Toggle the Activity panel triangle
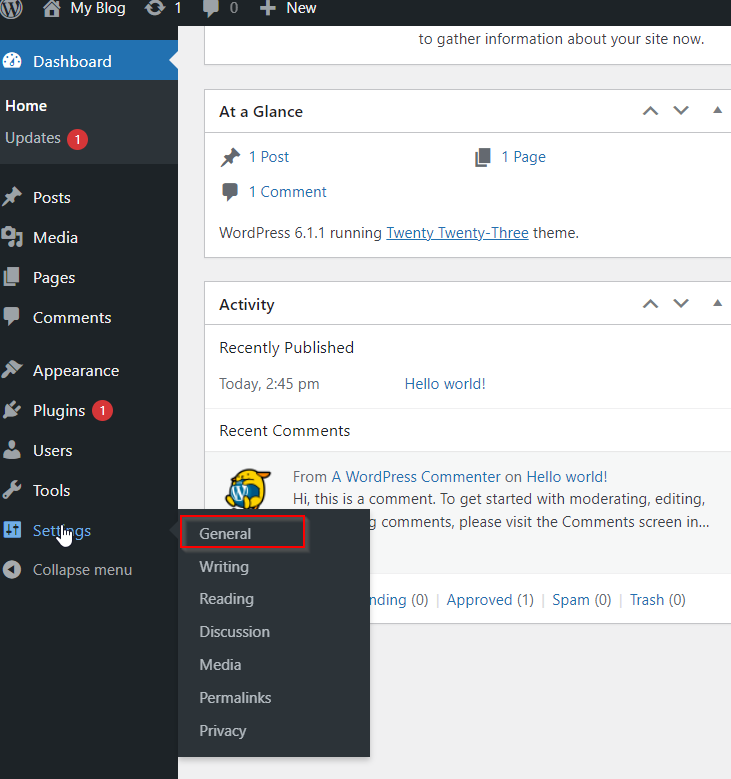 coord(717,303)
